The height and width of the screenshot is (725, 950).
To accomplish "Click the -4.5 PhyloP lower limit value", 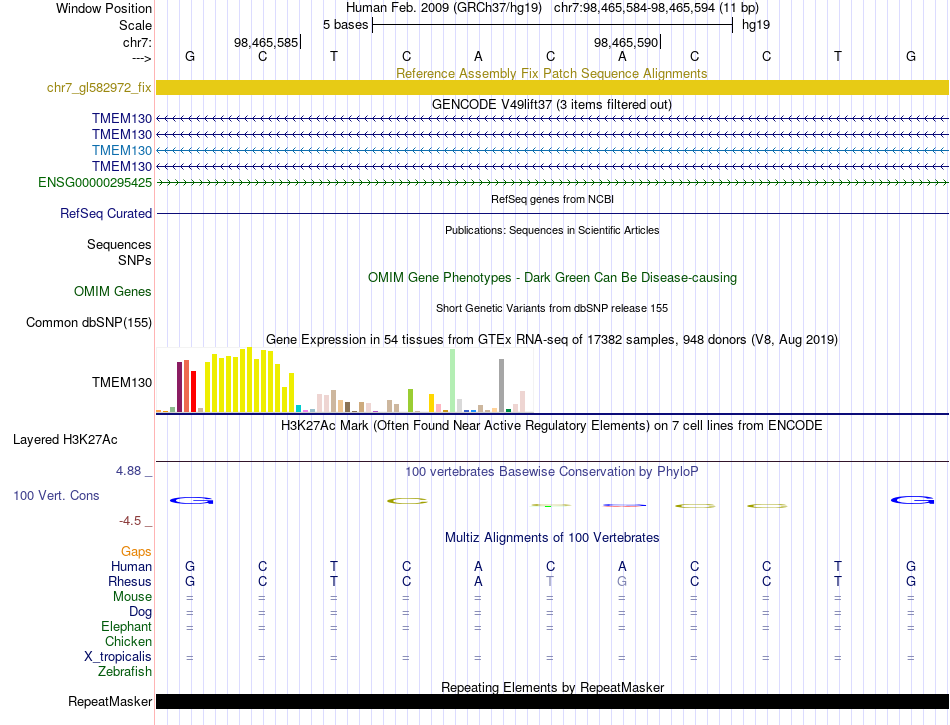I will click(x=130, y=521).
